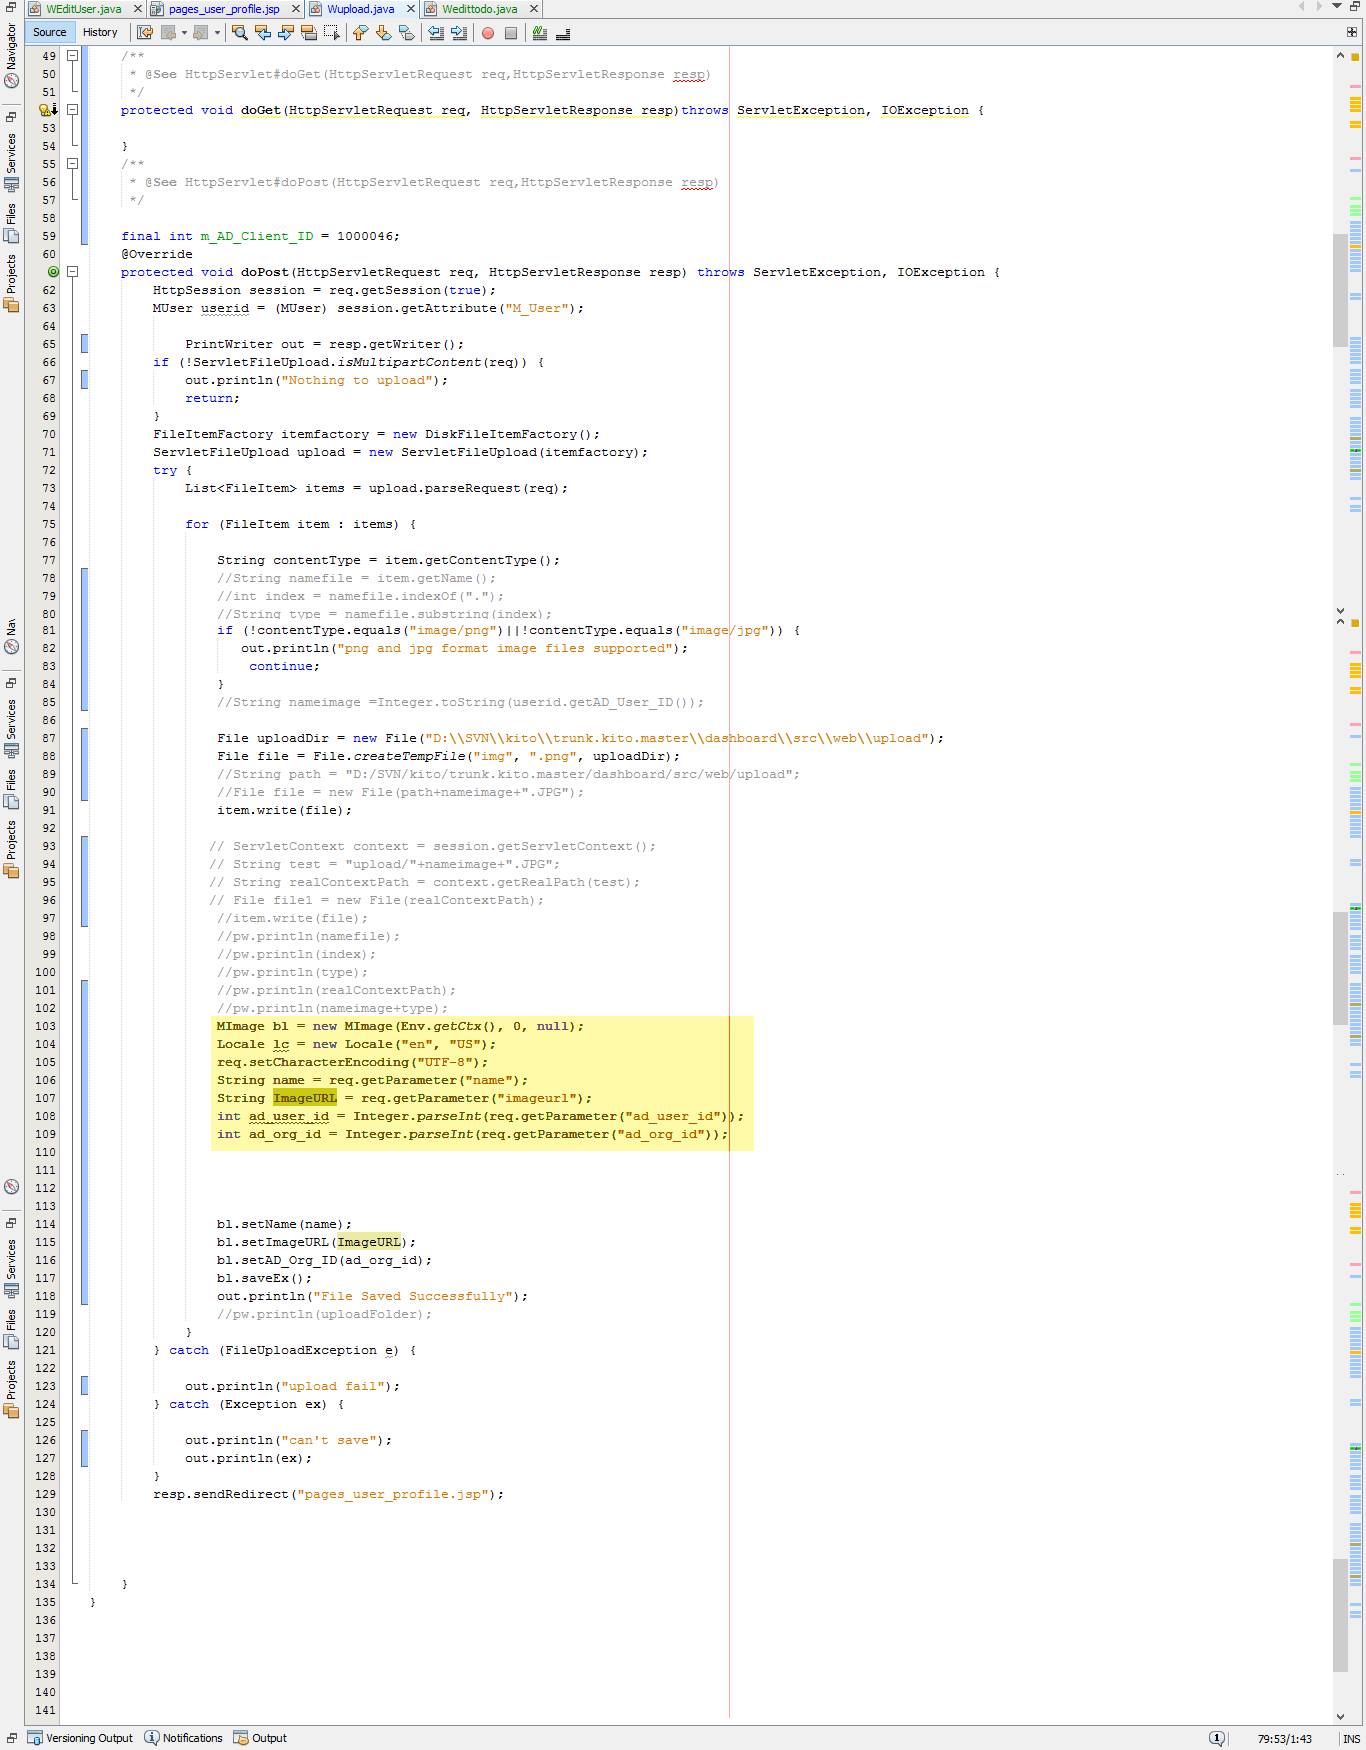Click Shift Line Right icon

coord(459,32)
